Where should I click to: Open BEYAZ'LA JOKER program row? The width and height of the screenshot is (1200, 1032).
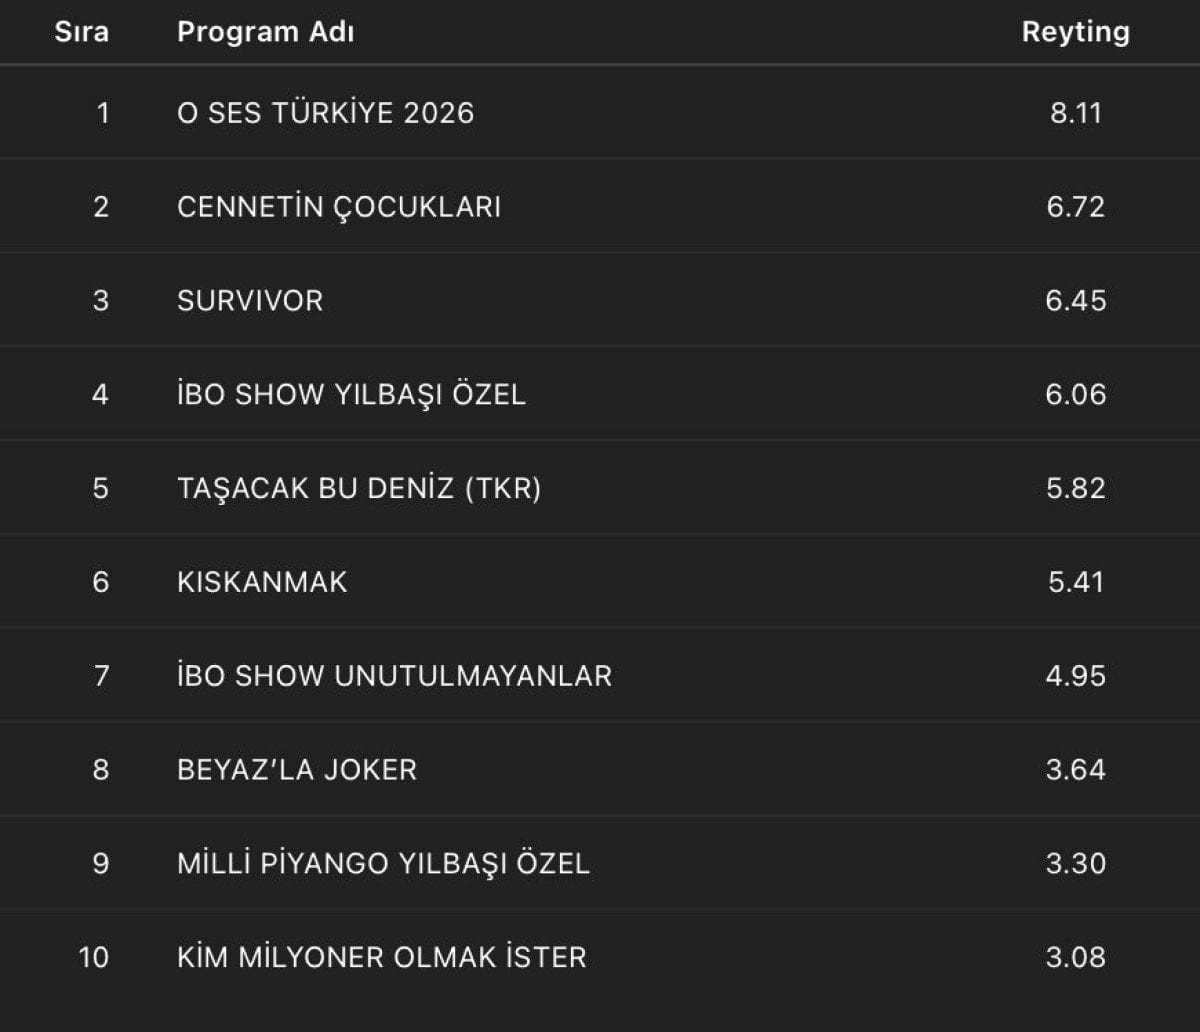pyautogui.click(x=297, y=770)
